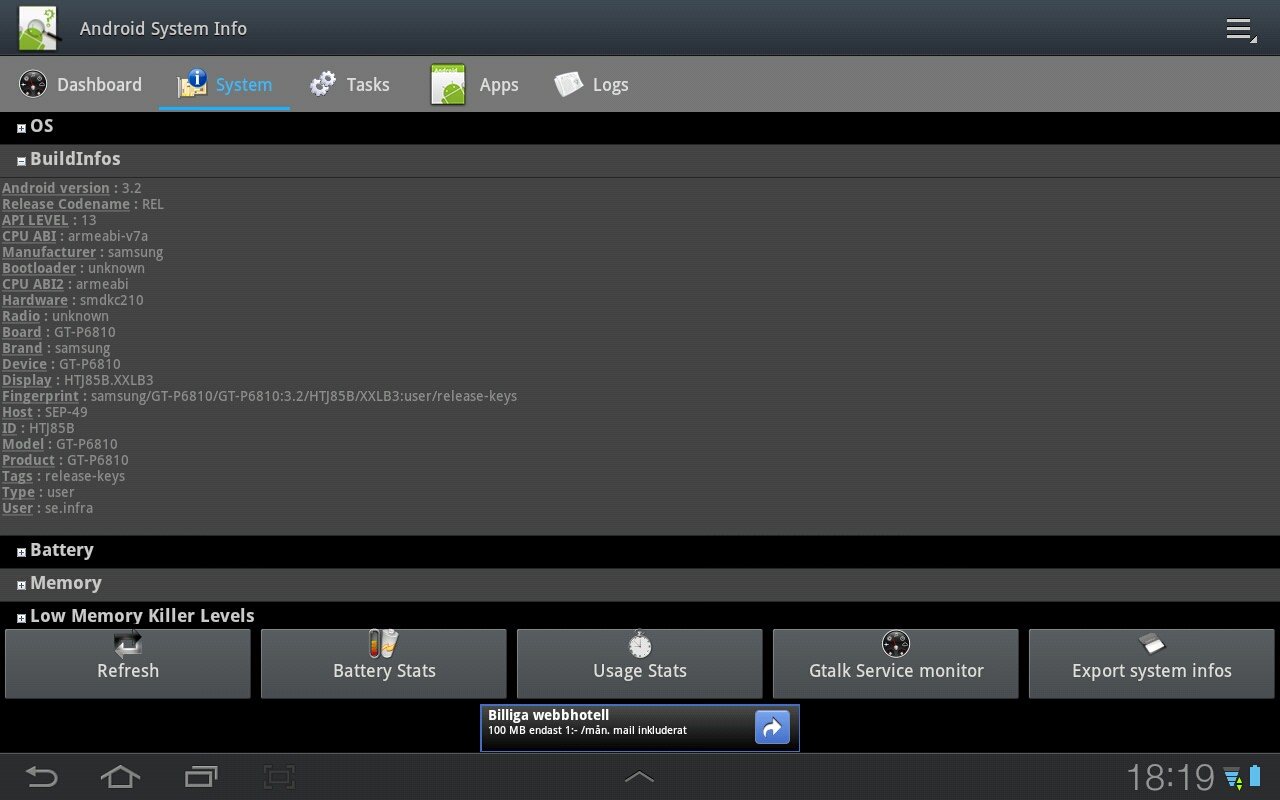Click the Model label
Screen dimensions: 1280x800
tap(23, 444)
